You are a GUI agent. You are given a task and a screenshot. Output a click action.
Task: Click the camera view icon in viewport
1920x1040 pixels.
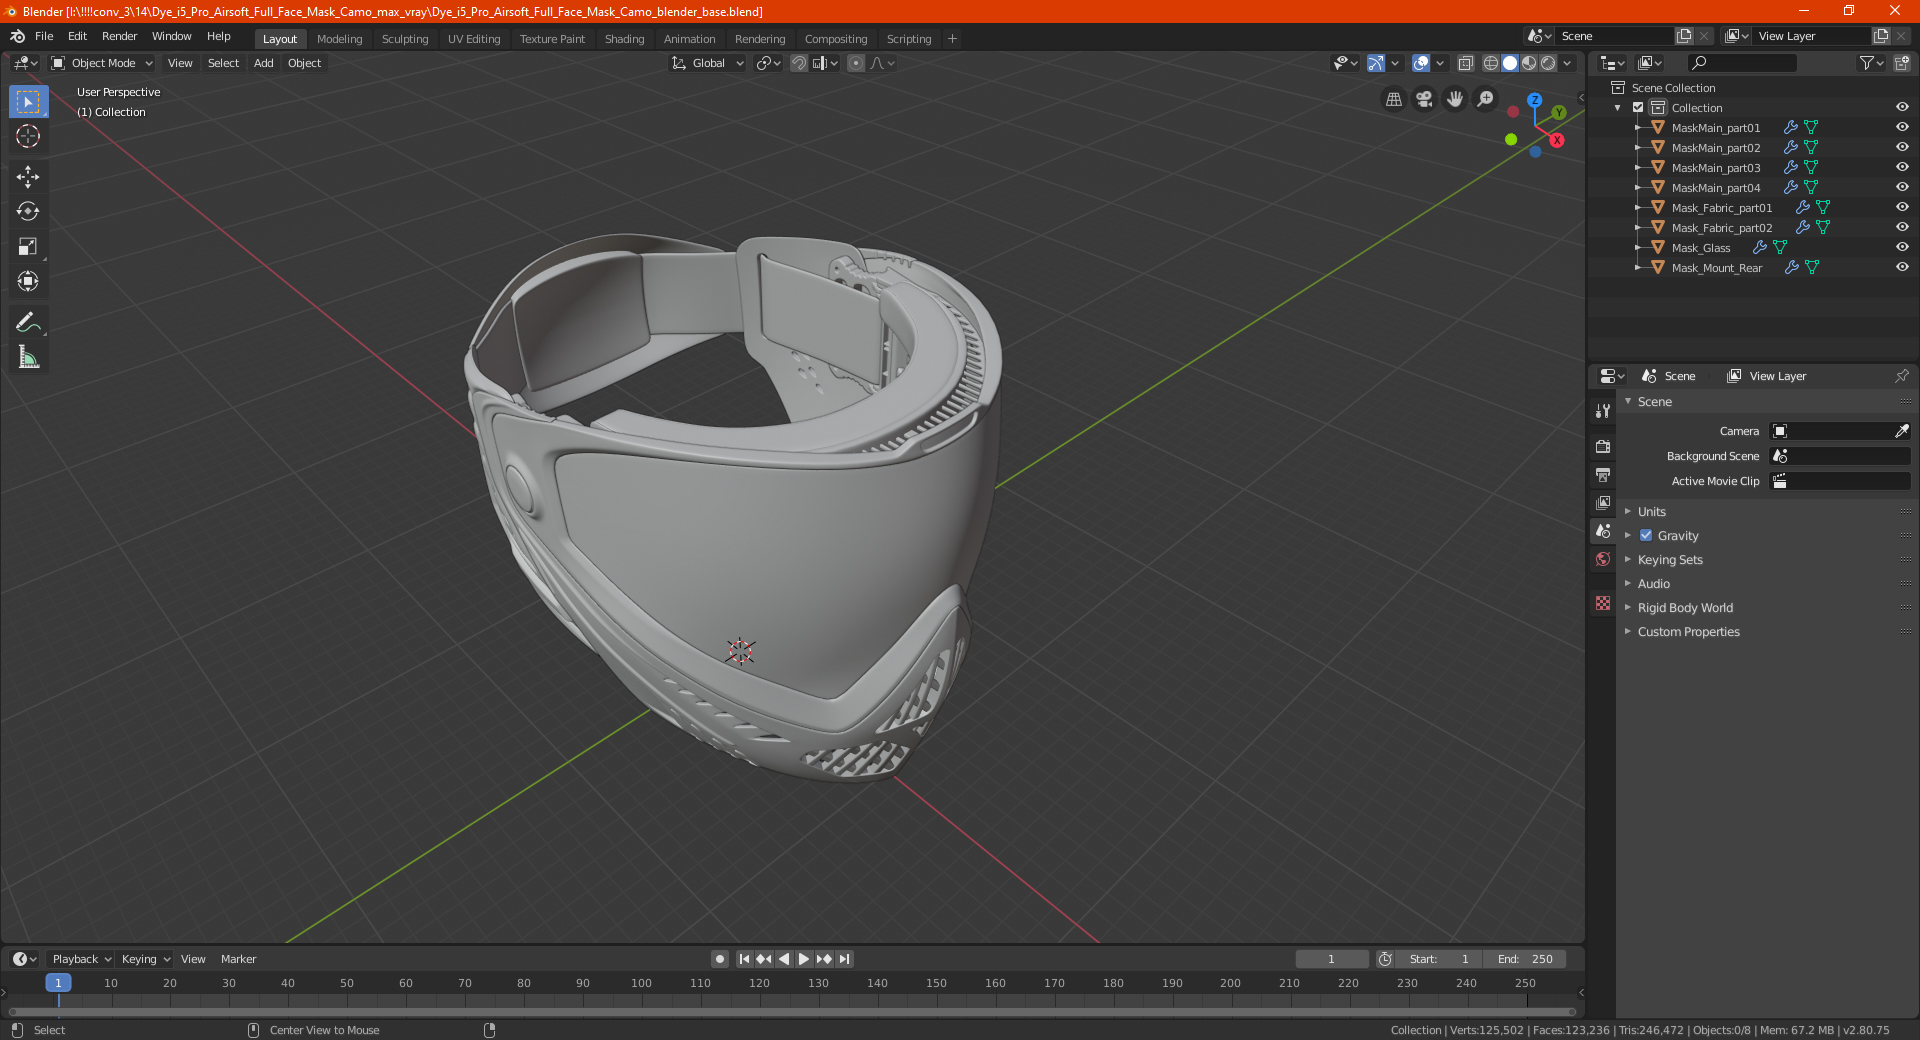pyautogui.click(x=1424, y=99)
